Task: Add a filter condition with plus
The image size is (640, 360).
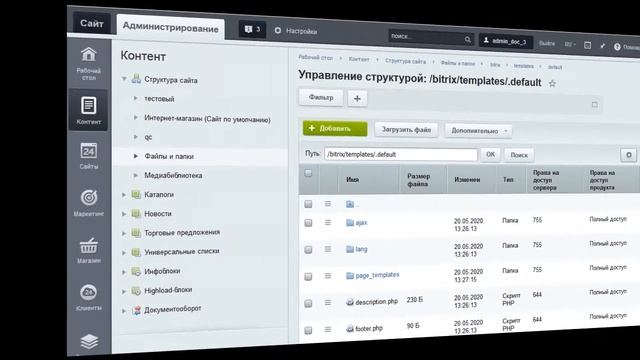Action: [x=357, y=98]
